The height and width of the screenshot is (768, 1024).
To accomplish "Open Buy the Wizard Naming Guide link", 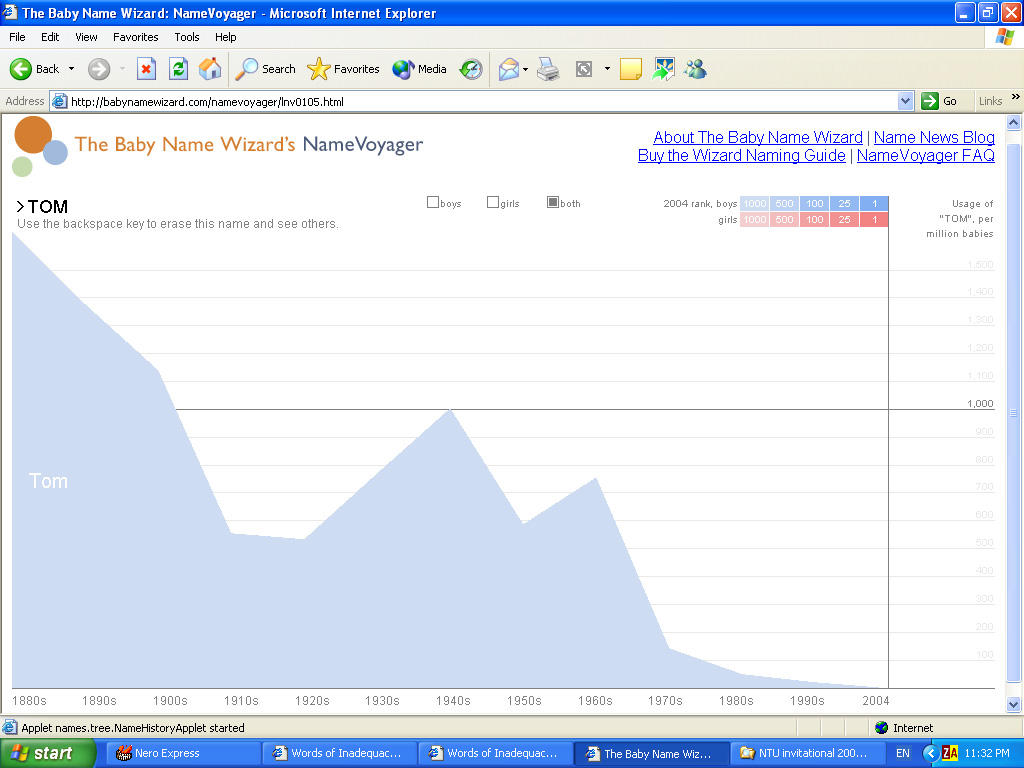I will (741, 155).
